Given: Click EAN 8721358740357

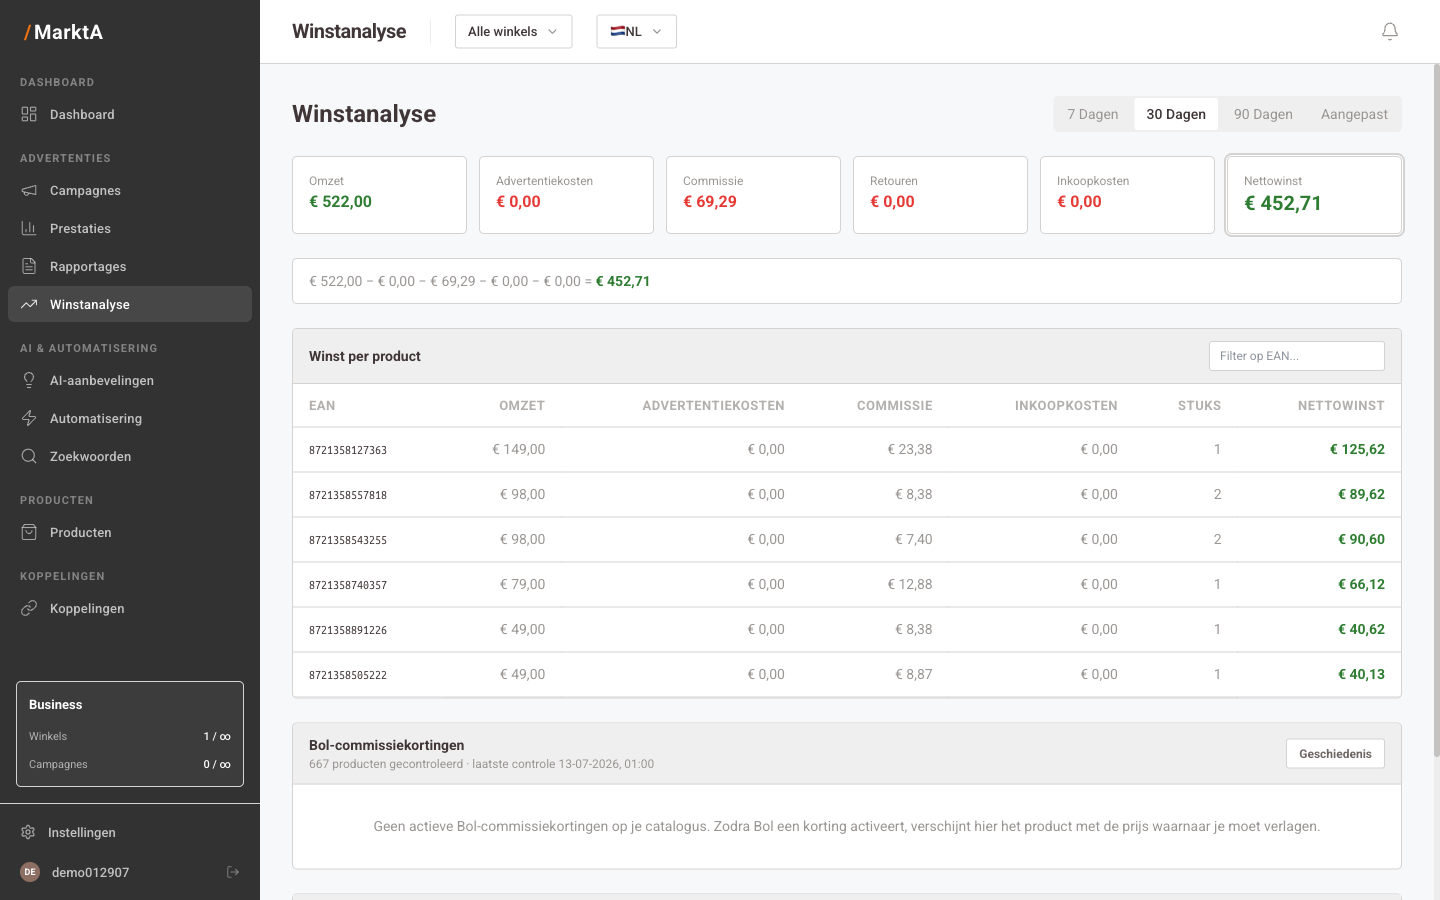Looking at the screenshot, I should (x=348, y=585).
